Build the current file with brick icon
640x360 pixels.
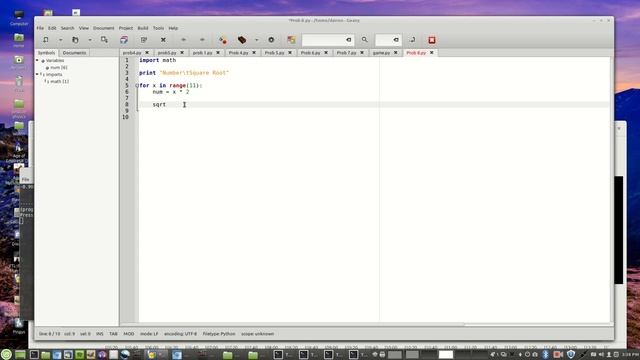click(242, 40)
